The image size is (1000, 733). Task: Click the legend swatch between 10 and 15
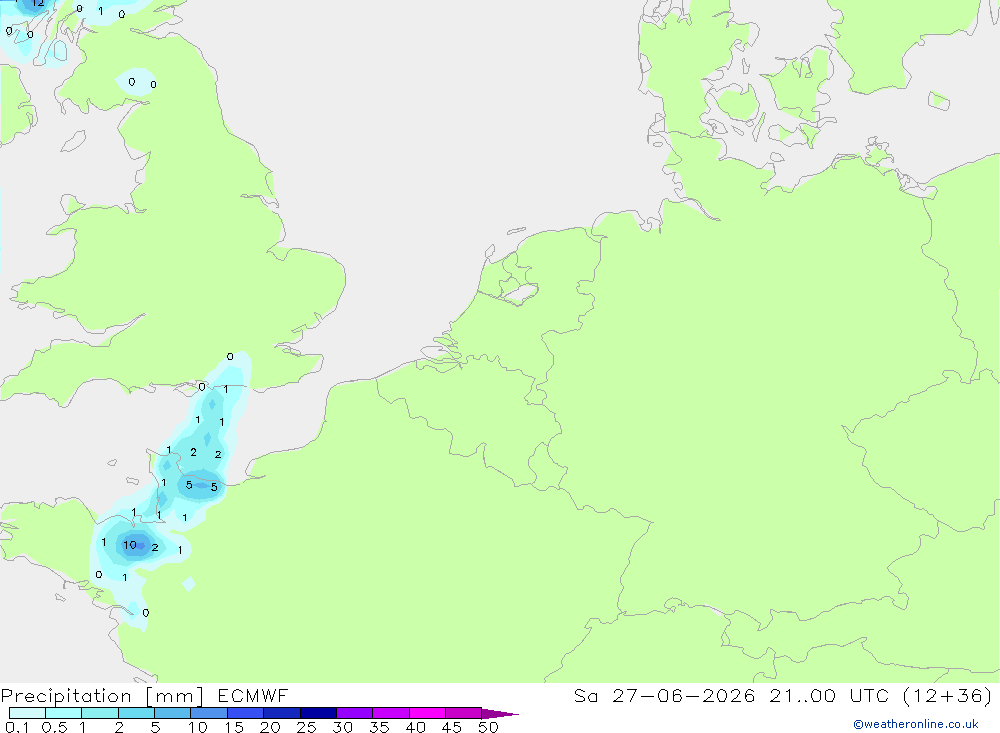pyautogui.click(x=209, y=713)
